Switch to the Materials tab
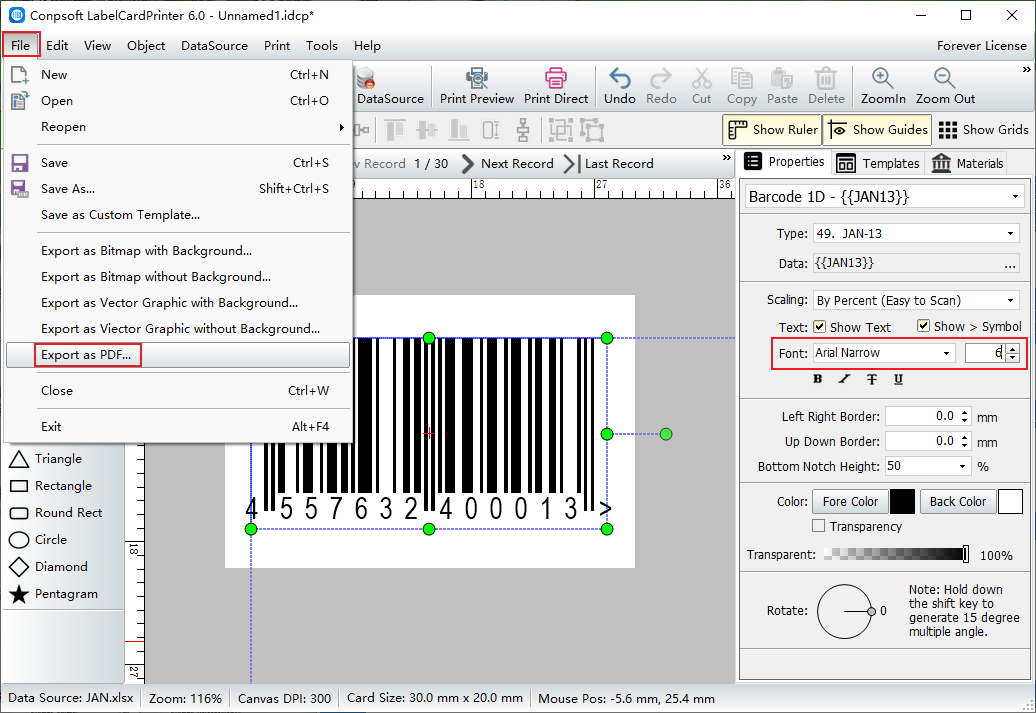1036x713 pixels. coord(968,163)
